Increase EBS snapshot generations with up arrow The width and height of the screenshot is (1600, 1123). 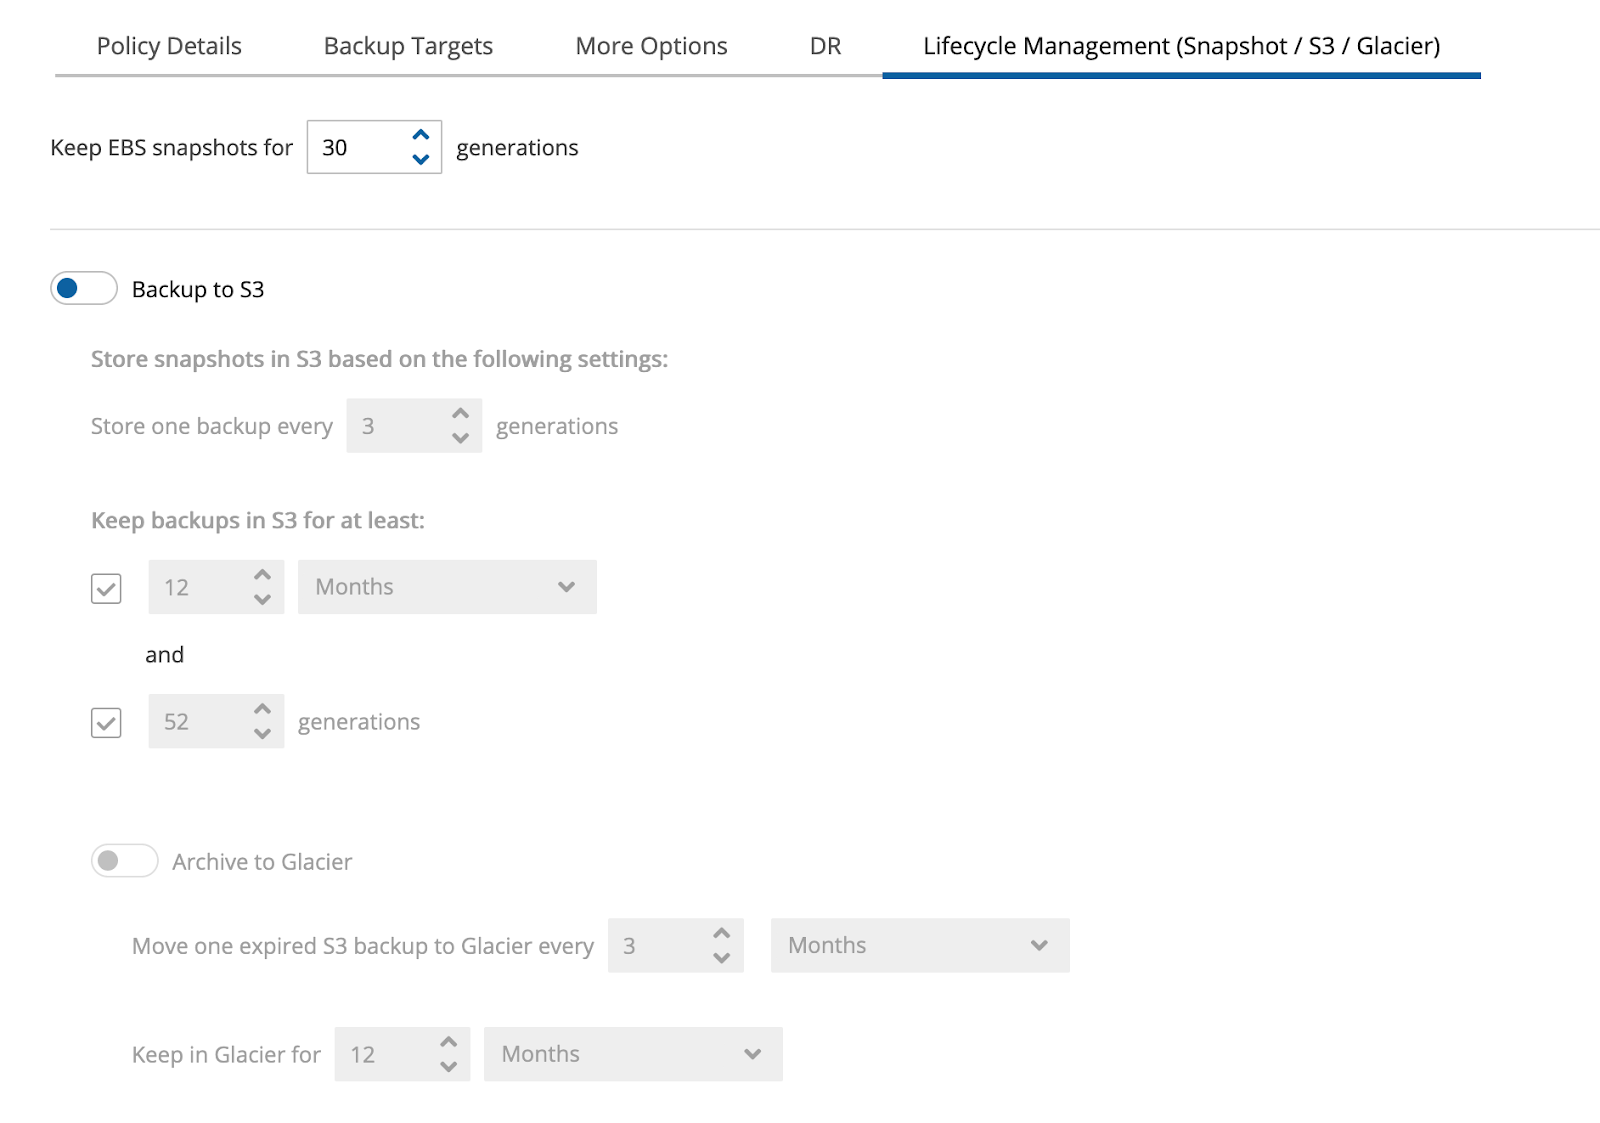pos(421,135)
